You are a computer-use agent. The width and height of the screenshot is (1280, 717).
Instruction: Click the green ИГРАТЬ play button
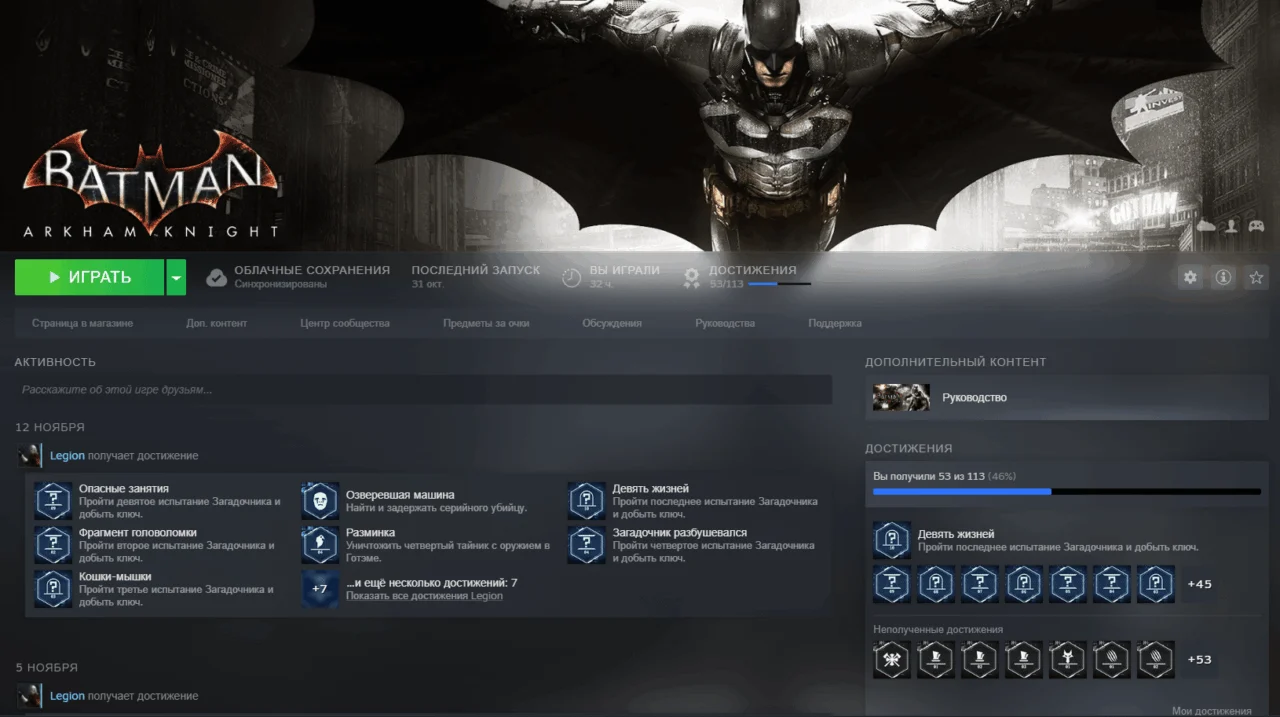(x=89, y=277)
